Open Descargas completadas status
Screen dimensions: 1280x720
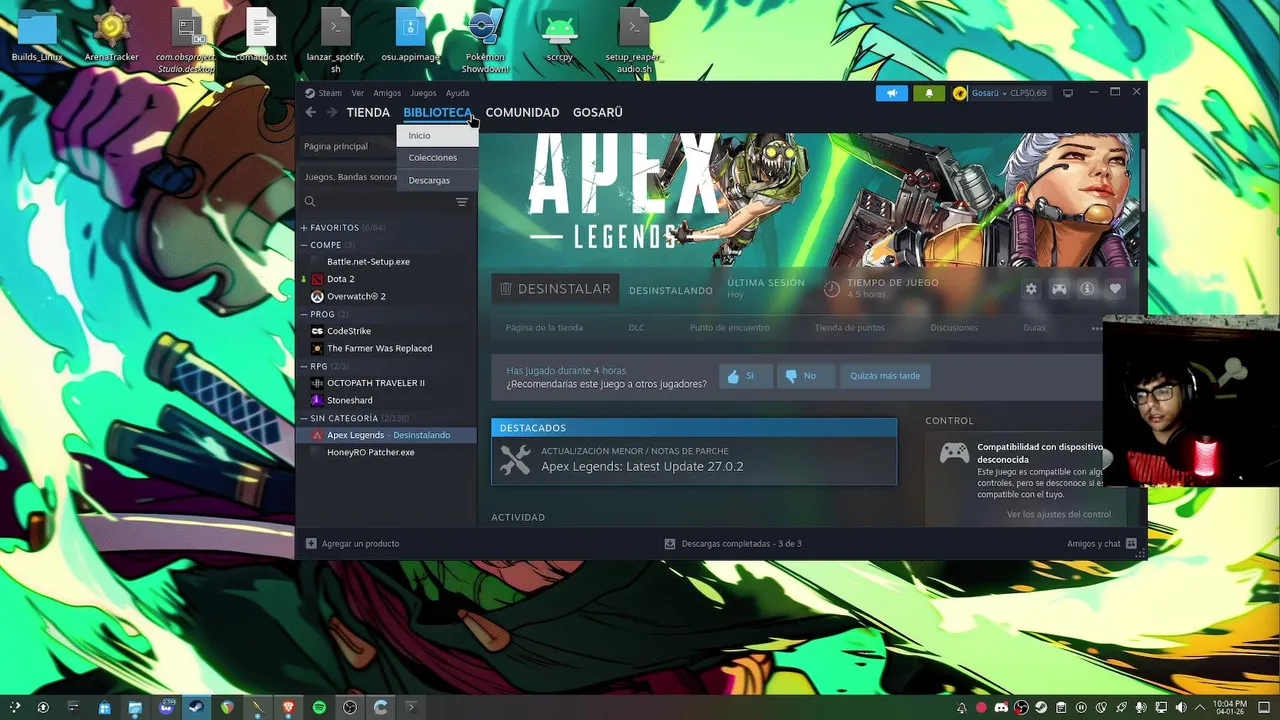(733, 544)
